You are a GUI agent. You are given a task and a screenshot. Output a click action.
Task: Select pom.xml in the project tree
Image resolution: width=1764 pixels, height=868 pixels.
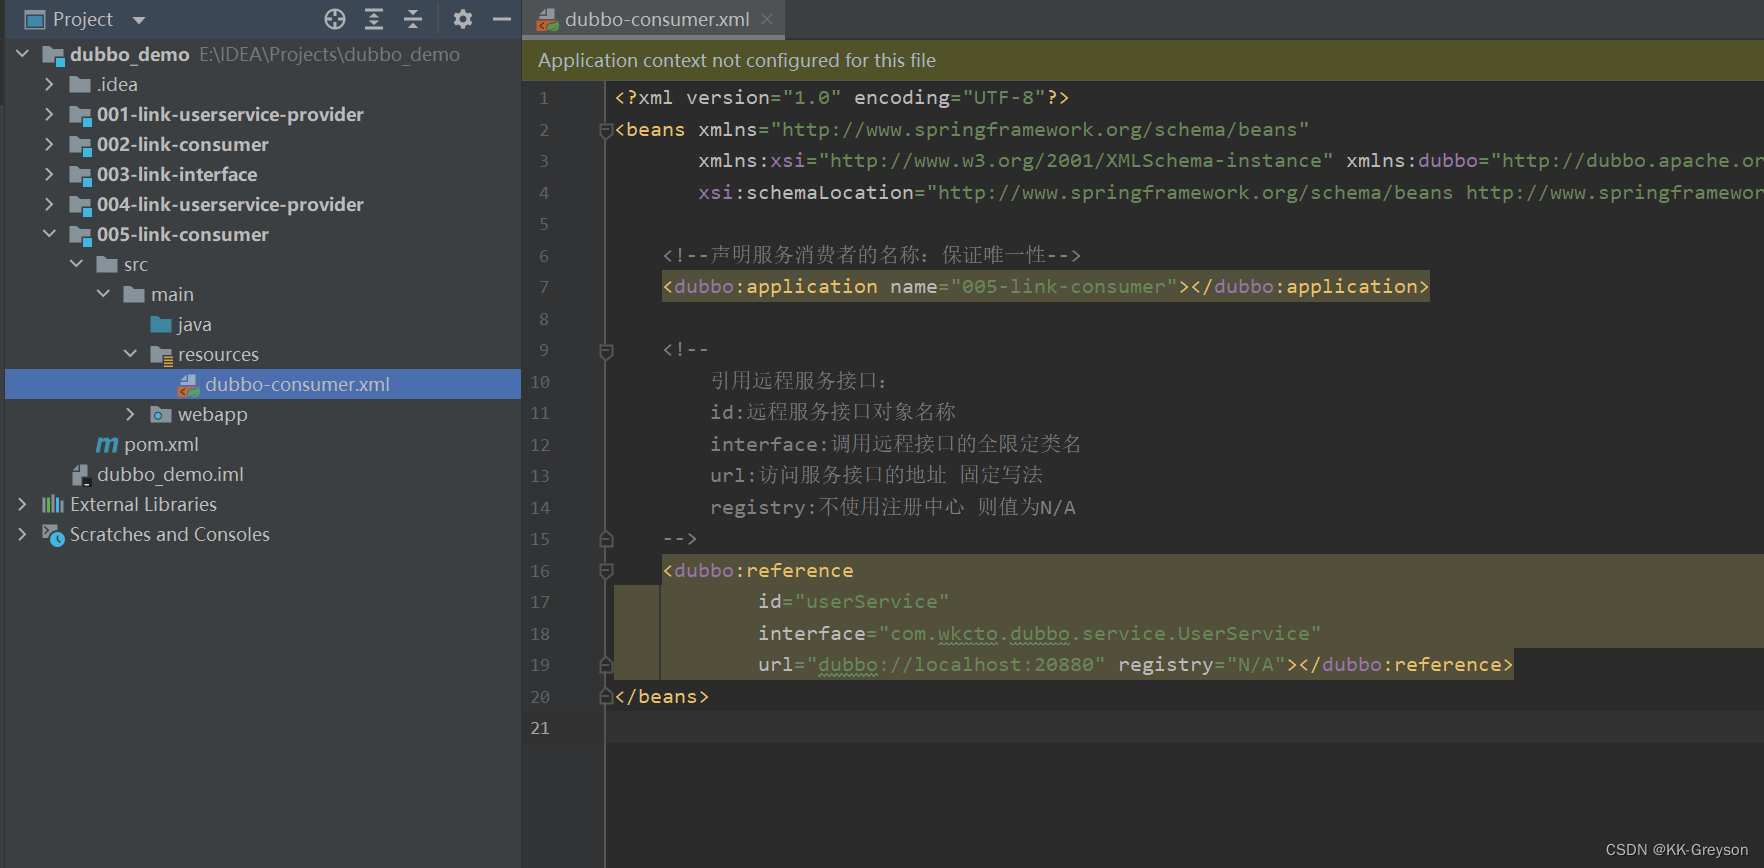point(162,444)
